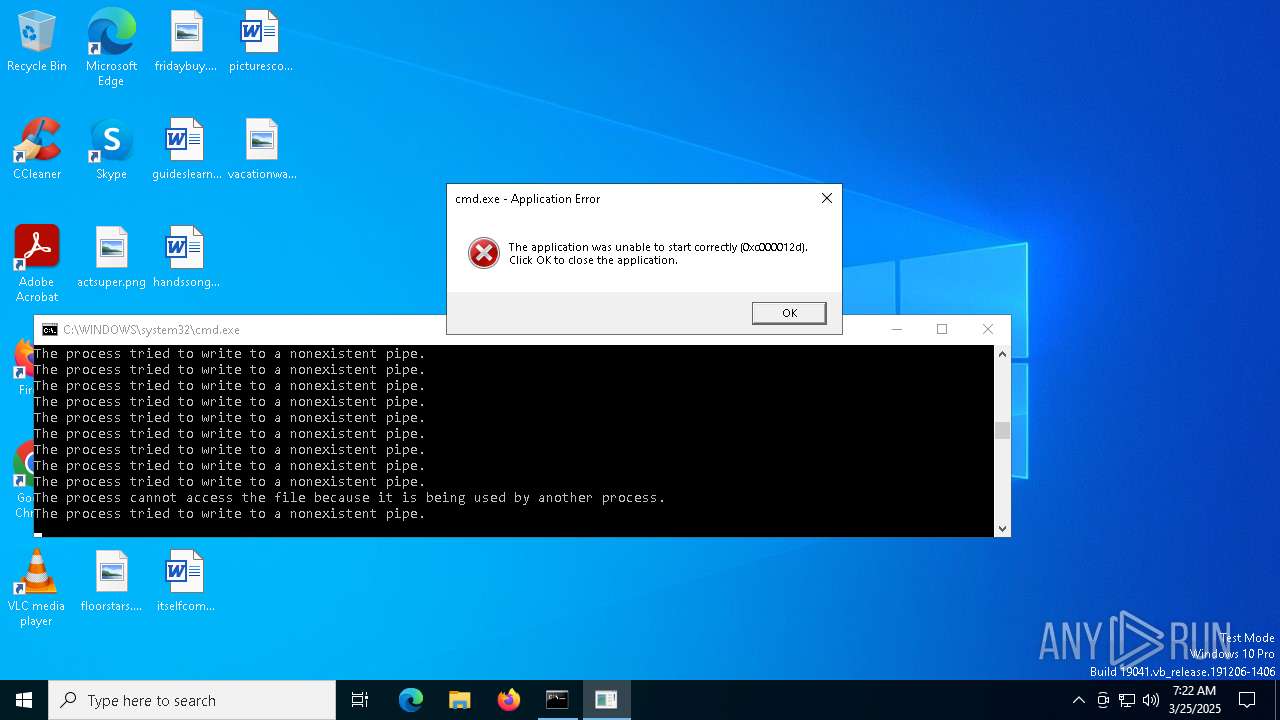This screenshot has width=1280, height=720.
Task: Select the handssong Word document
Action: pos(186,258)
